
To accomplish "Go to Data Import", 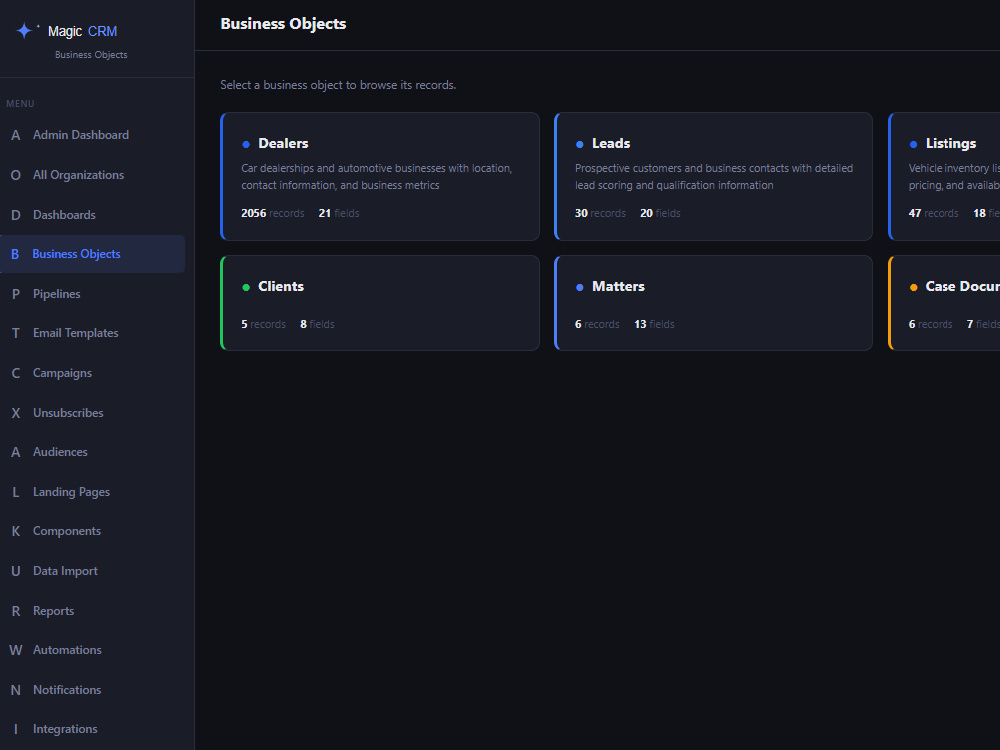I will tap(92, 571).
